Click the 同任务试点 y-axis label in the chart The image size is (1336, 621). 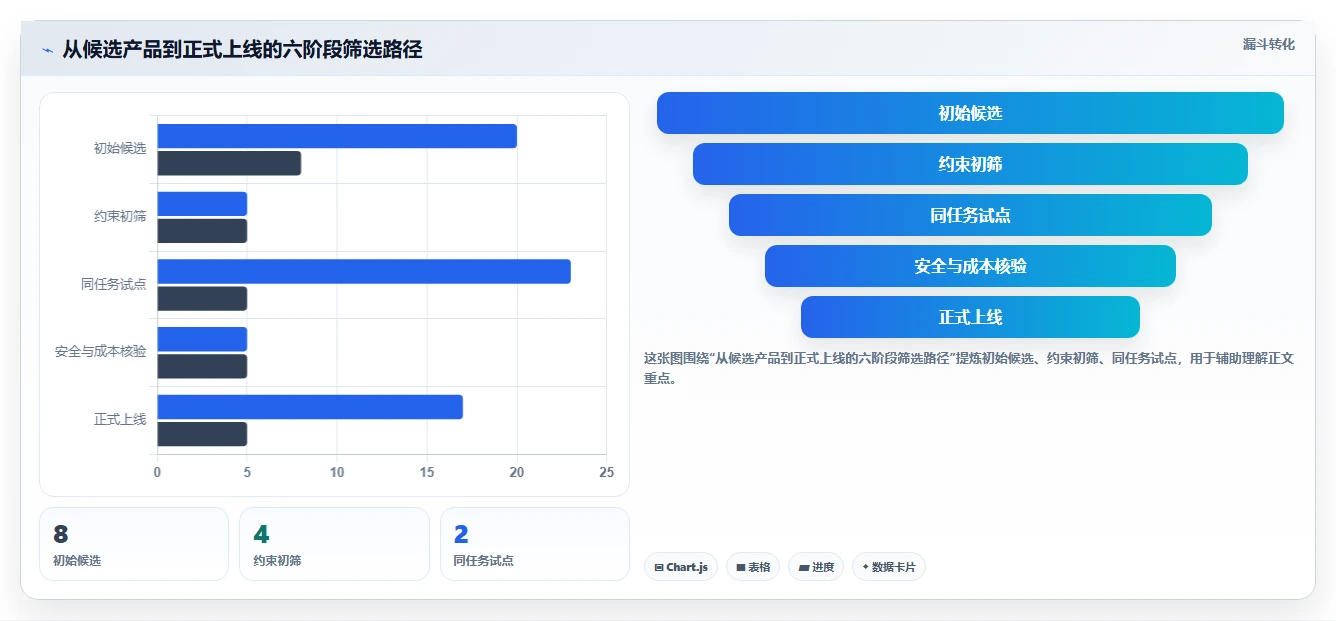click(x=114, y=284)
